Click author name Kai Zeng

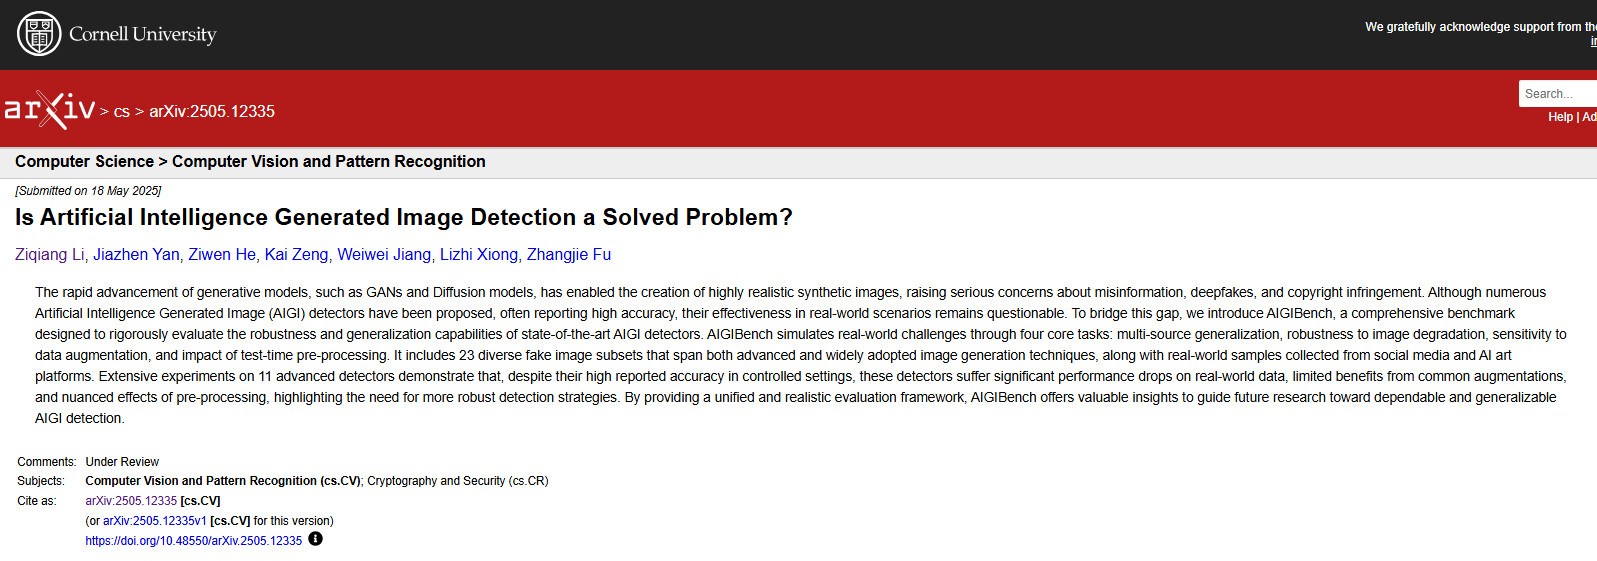(x=296, y=255)
